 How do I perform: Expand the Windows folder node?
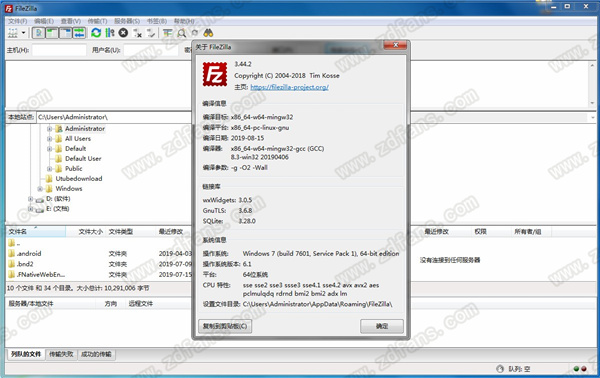point(40,189)
